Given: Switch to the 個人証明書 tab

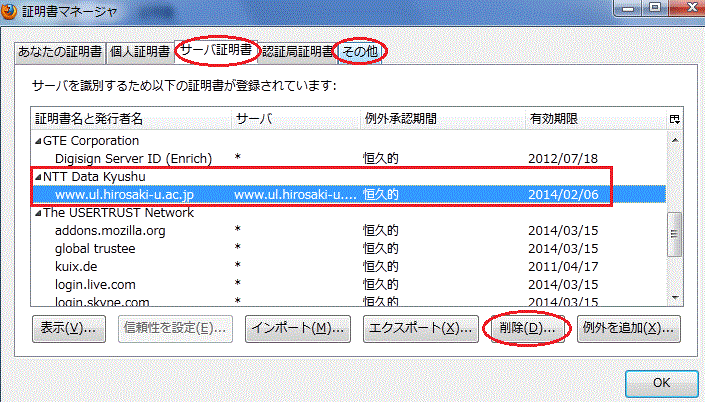Looking at the screenshot, I should coord(140,52).
